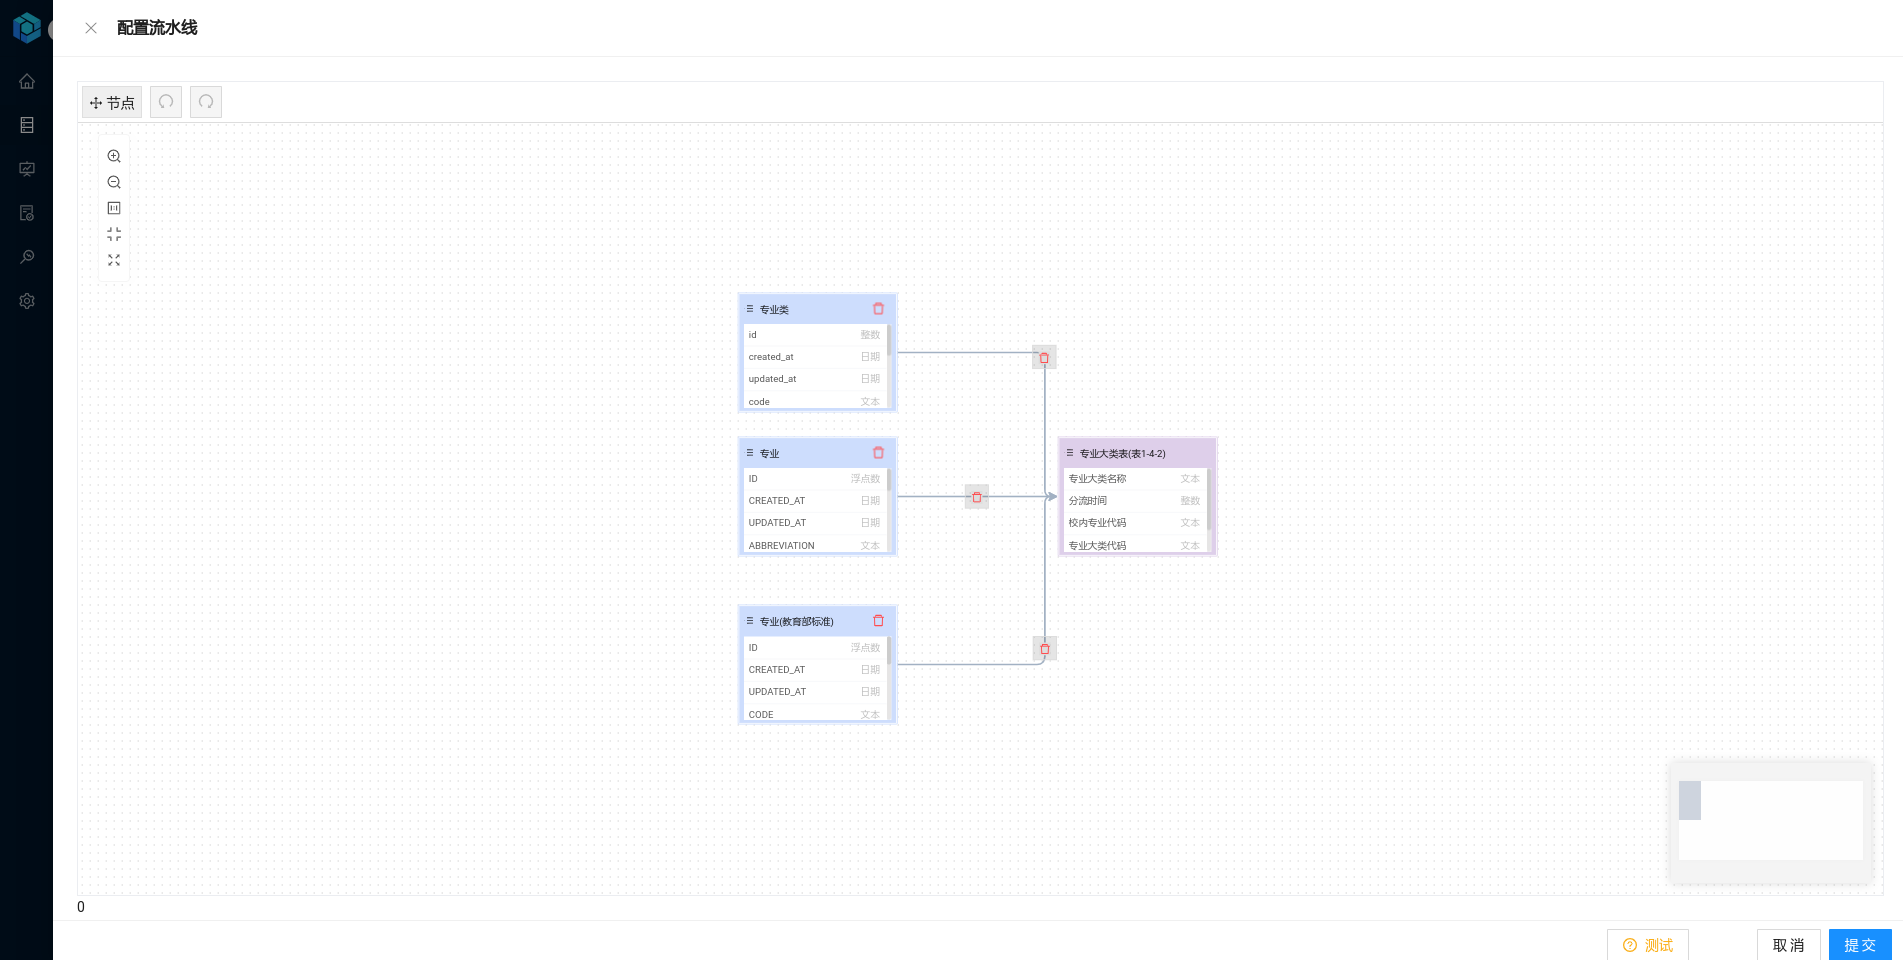Select the 专业(教育部标准) node title
The height and width of the screenshot is (960, 1903).
coord(796,622)
